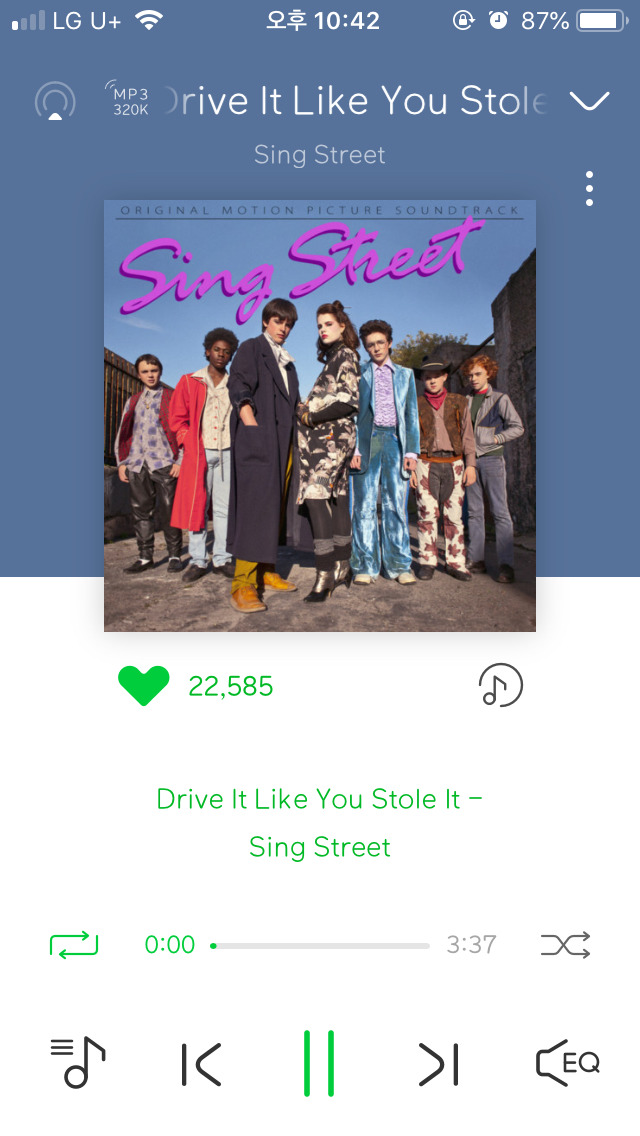The image size is (640, 1136).
Task: Tap the MP3 320K quality badge
Action: click(x=129, y=99)
